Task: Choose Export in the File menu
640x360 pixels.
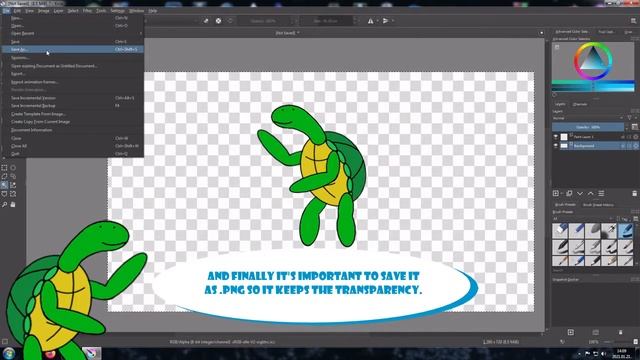Action: click(x=73, y=74)
